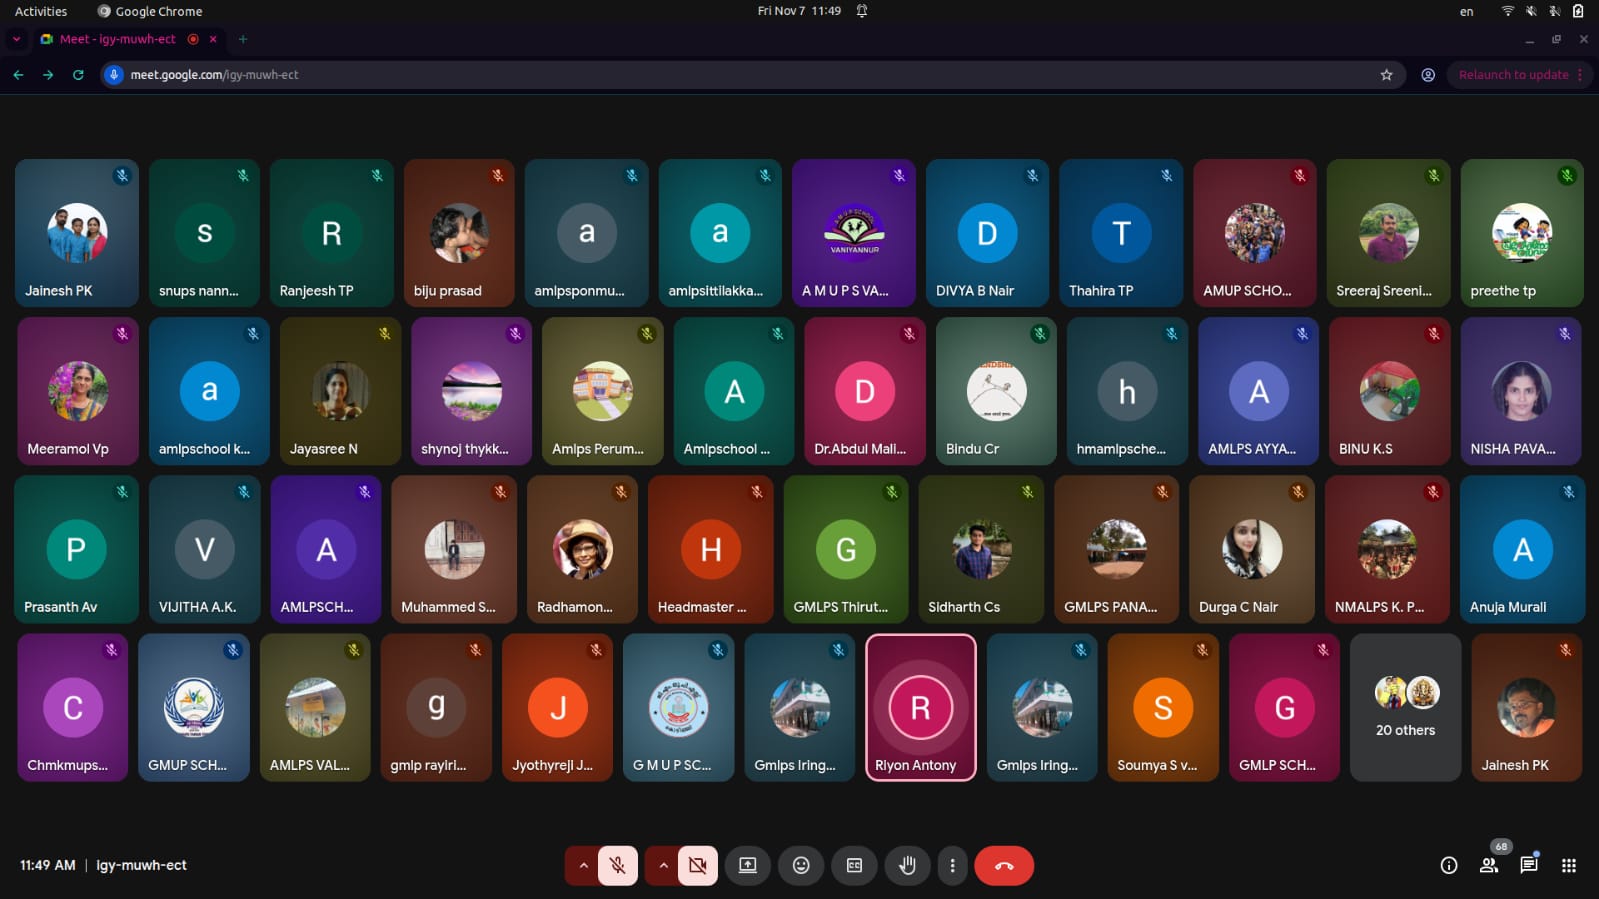Open the present screen (share) option
The width and height of the screenshot is (1599, 899).
(x=747, y=866)
